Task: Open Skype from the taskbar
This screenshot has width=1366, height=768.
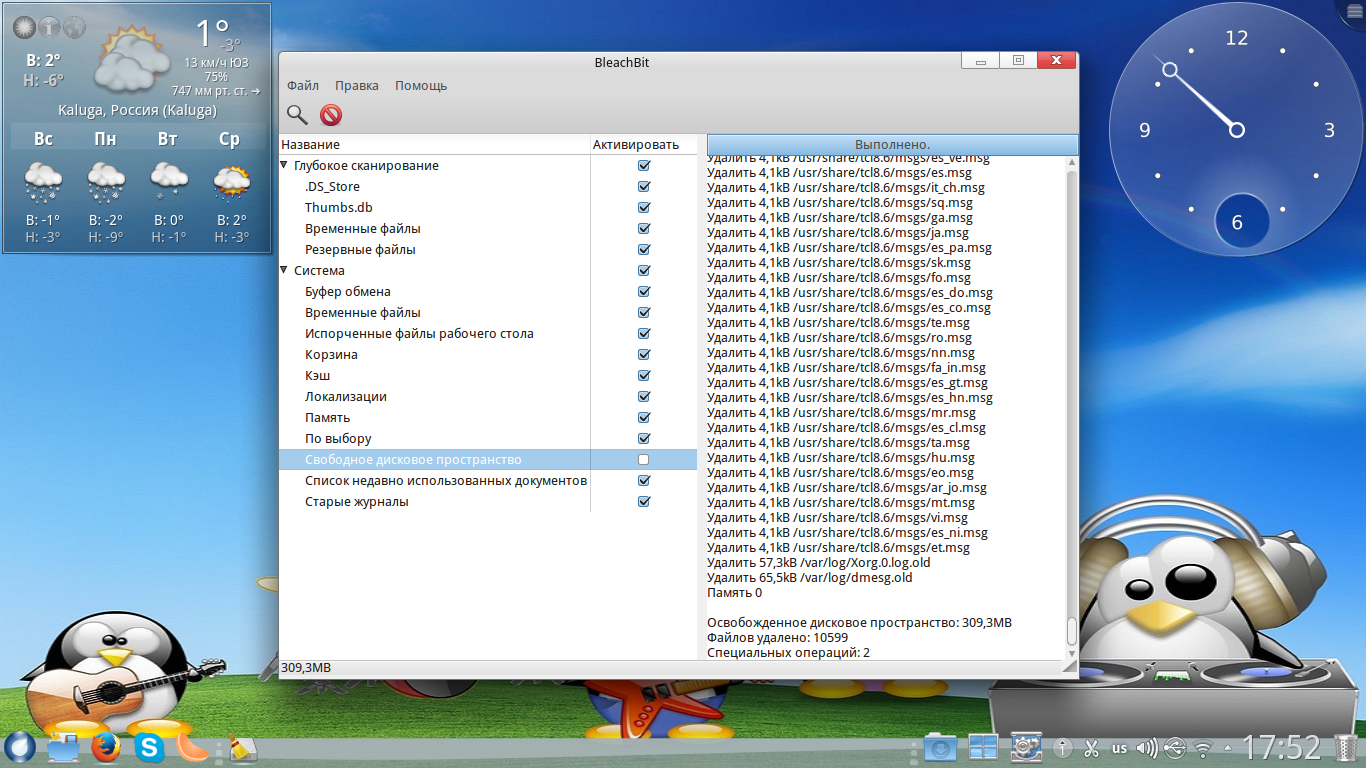Action: pos(150,747)
